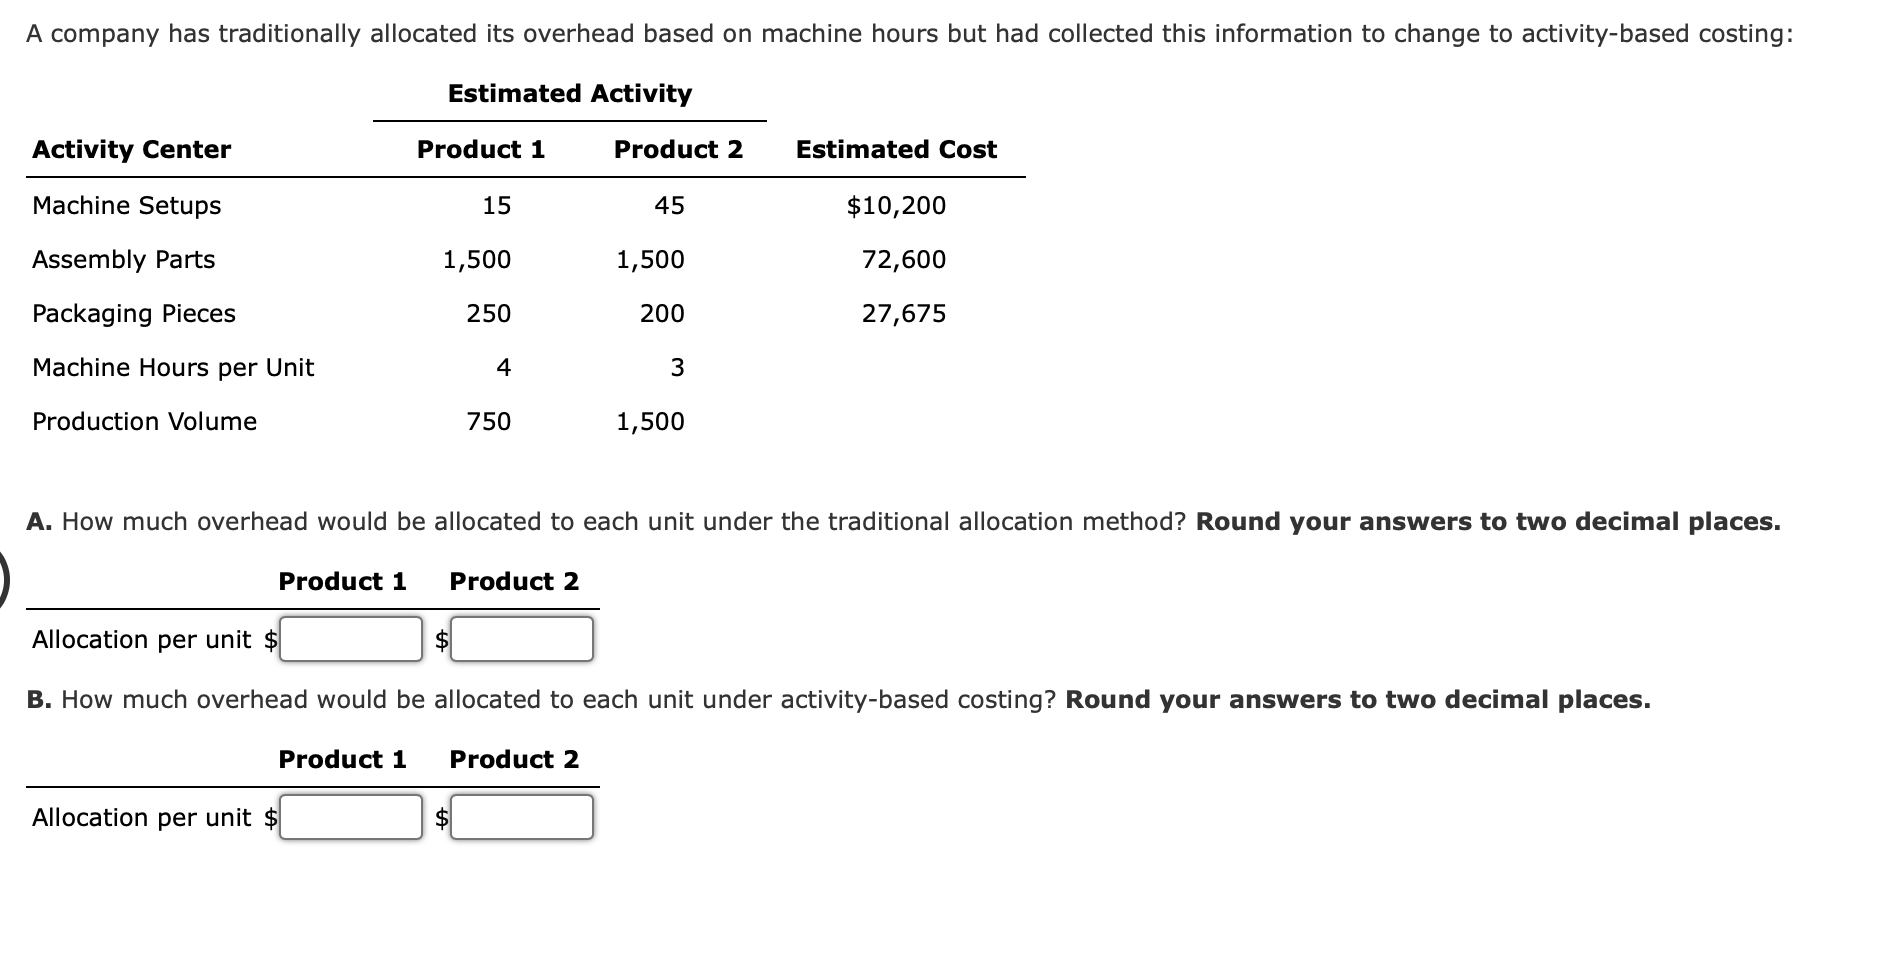
Task: Click the Estimated Activity table header
Action: [569, 93]
